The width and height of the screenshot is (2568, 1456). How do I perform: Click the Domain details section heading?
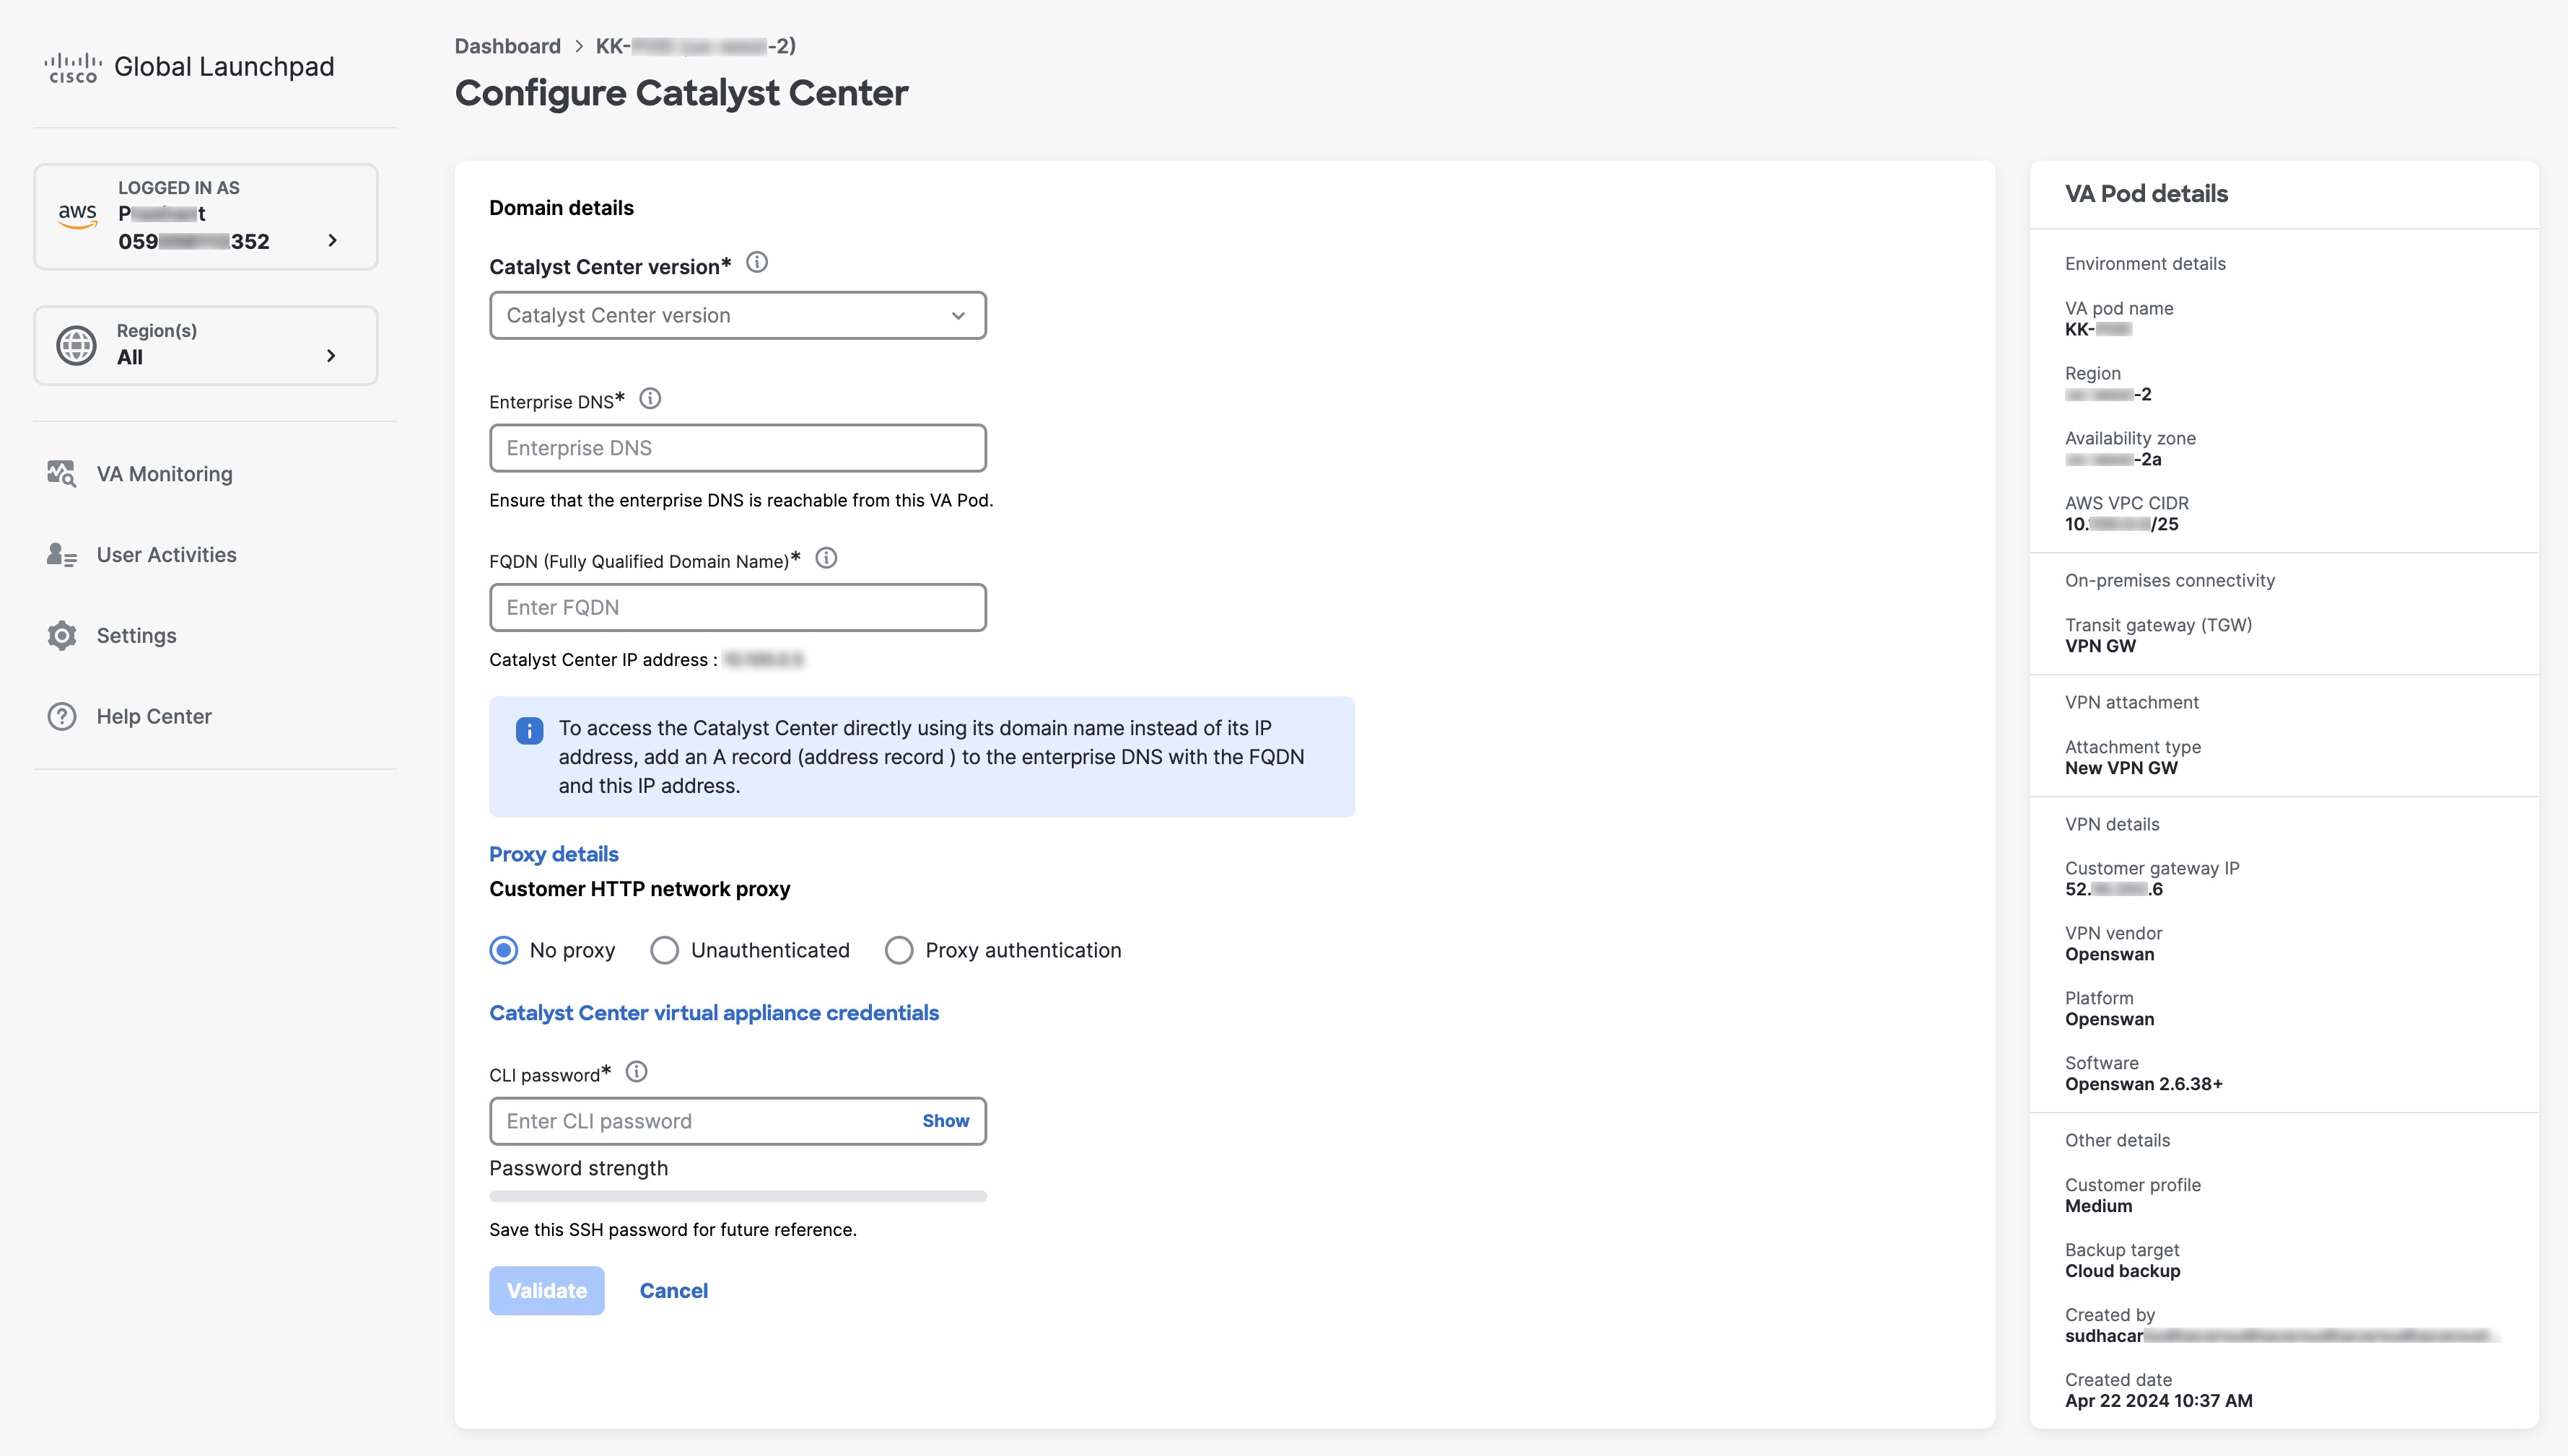click(561, 208)
